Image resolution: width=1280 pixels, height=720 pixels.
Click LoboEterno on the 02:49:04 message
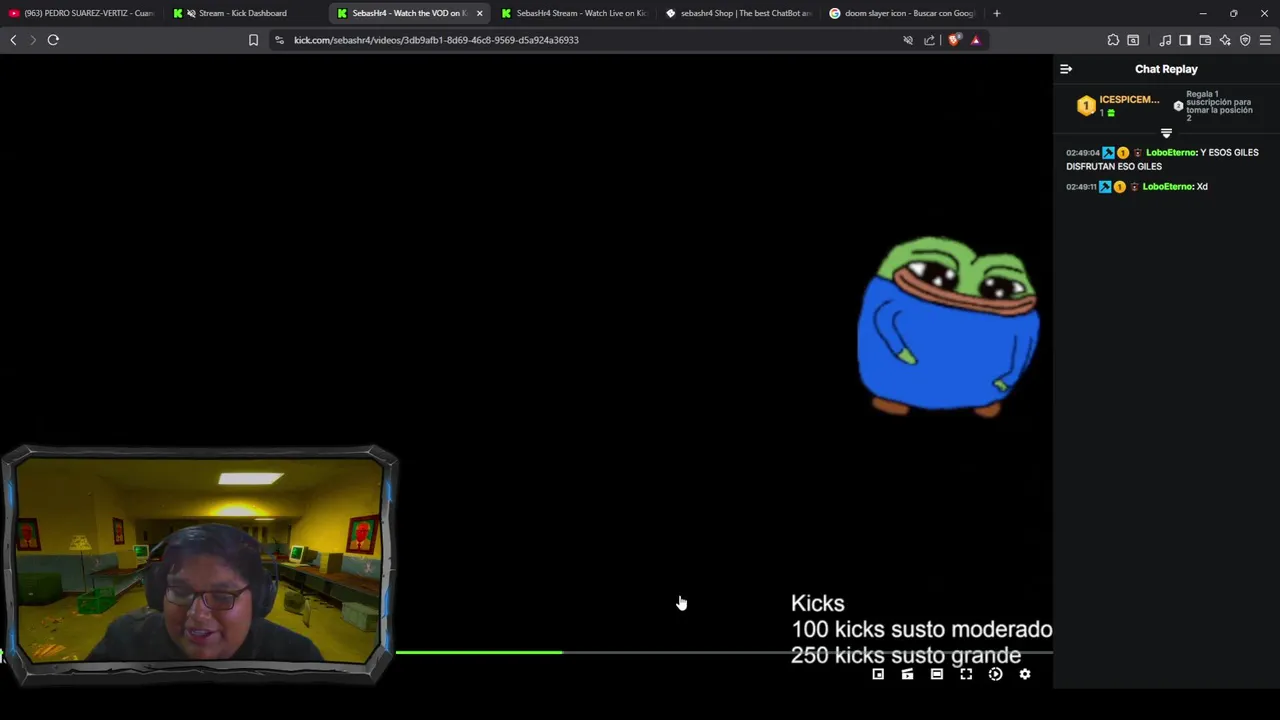pos(1171,153)
